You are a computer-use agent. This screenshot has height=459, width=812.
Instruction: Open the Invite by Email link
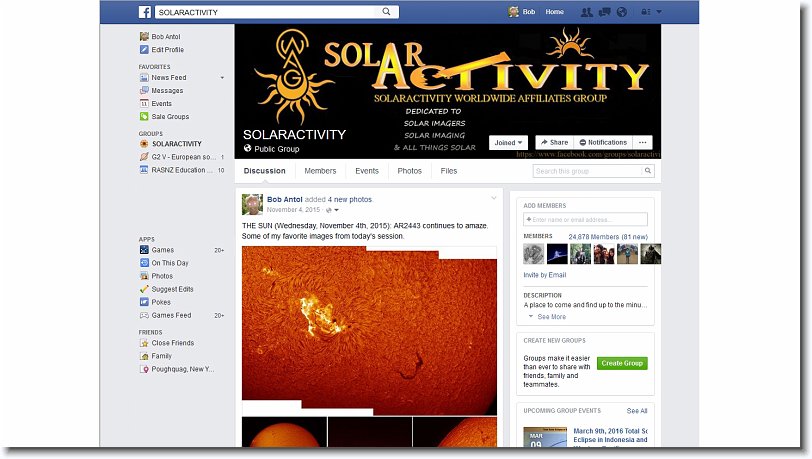544,275
